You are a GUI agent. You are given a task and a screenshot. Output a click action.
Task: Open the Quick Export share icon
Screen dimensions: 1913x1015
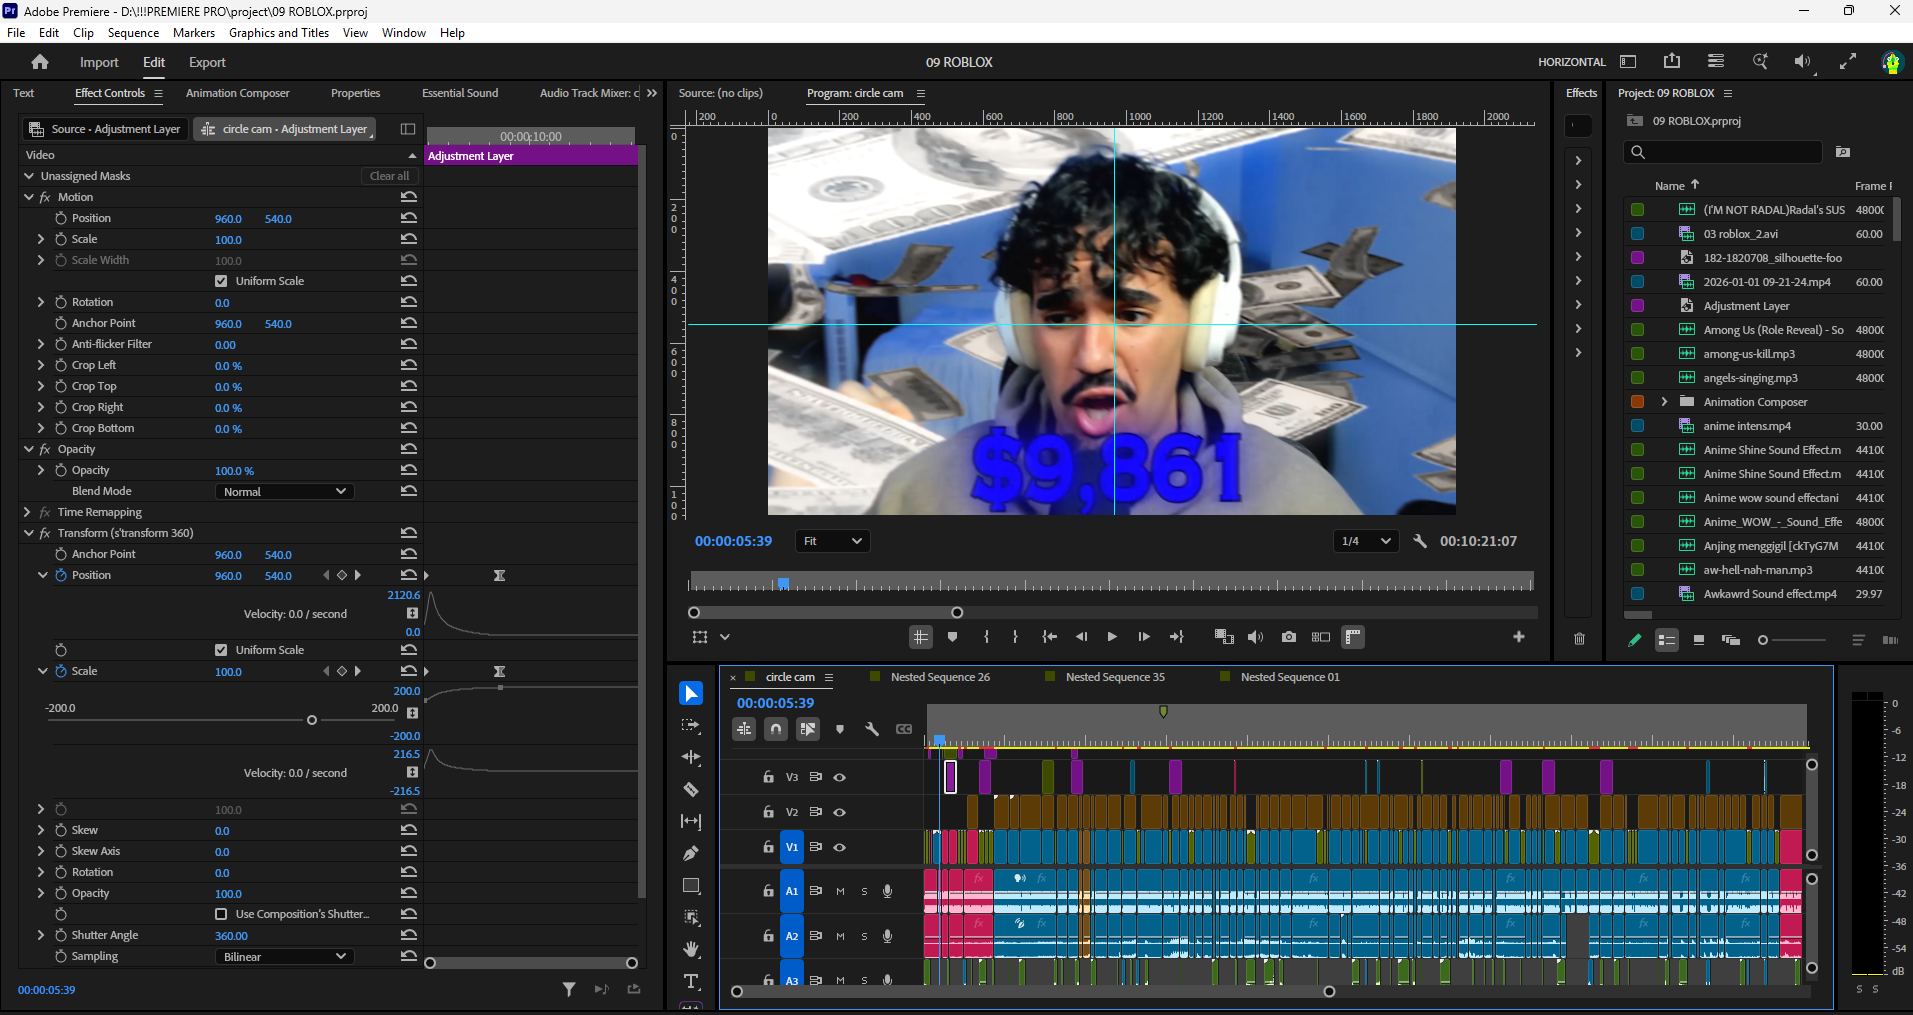[x=1672, y=61]
